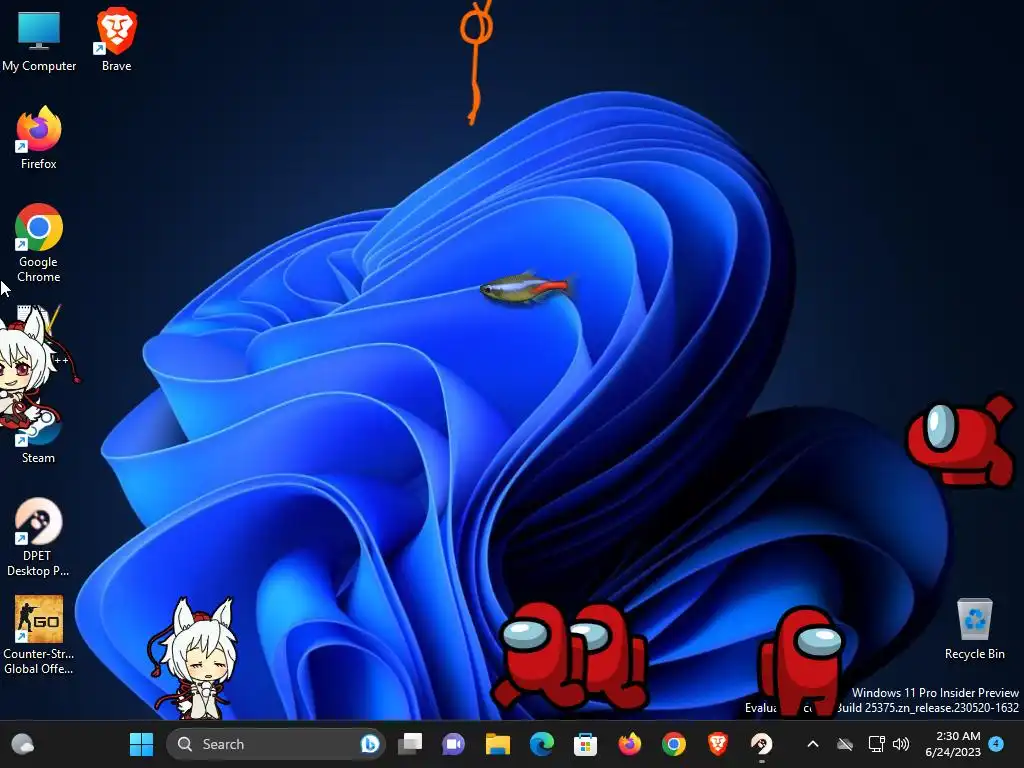Show hidden system tray icons
1024x768 pixels.
[813, 744]
